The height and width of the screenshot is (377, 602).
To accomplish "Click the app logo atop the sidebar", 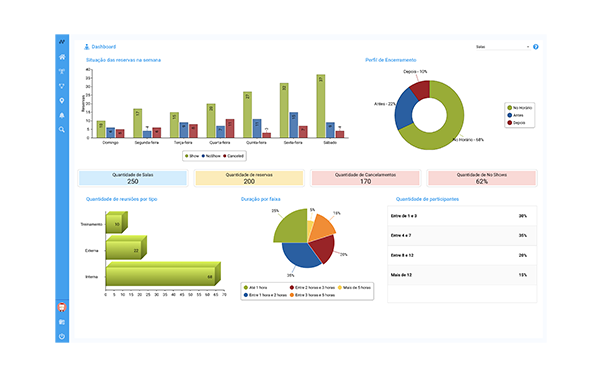I will point(62,41).
